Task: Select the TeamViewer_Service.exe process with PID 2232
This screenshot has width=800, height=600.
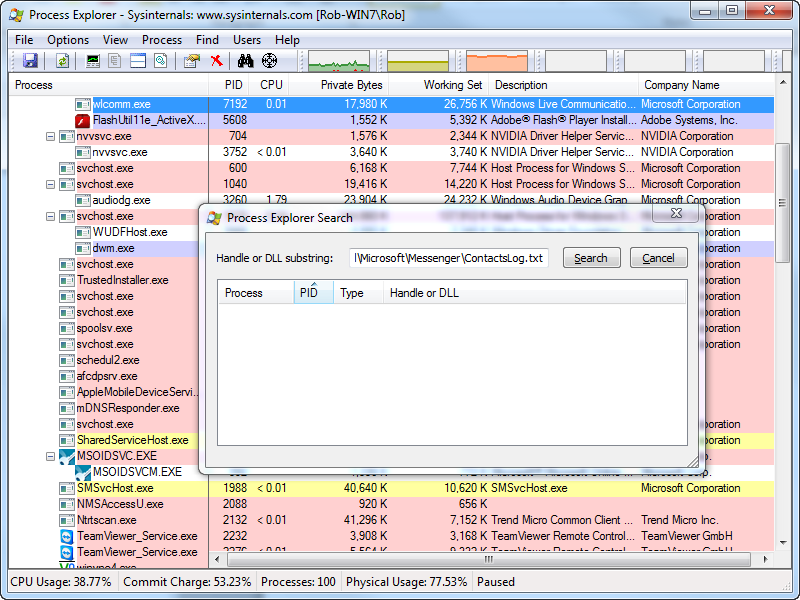Action: click(137, 536)
